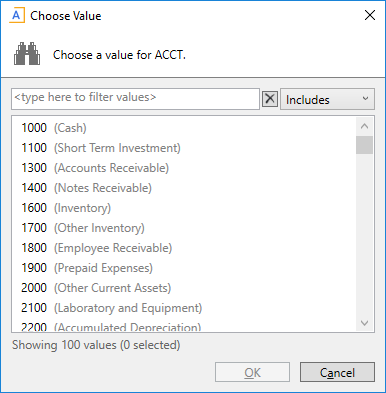Clear the filter with the X icon
This screenshot has height=393, width=386.
tap(270, 99)
